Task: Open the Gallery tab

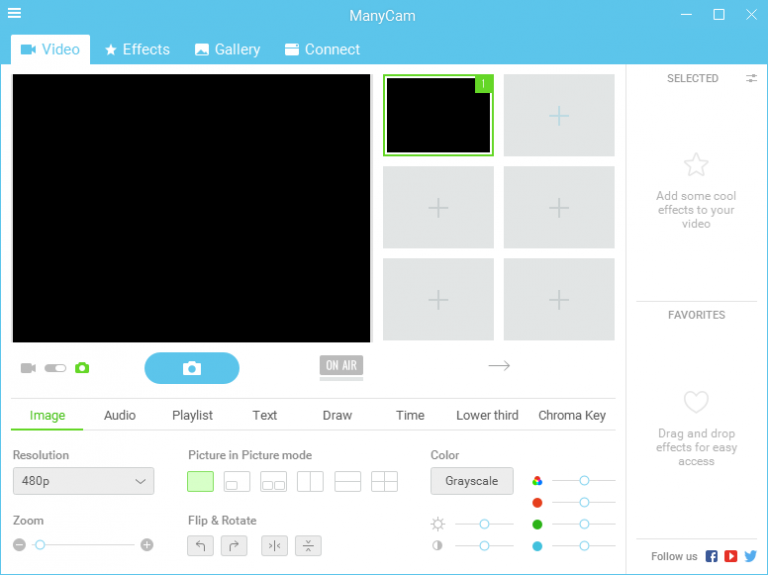Action: 228,49
